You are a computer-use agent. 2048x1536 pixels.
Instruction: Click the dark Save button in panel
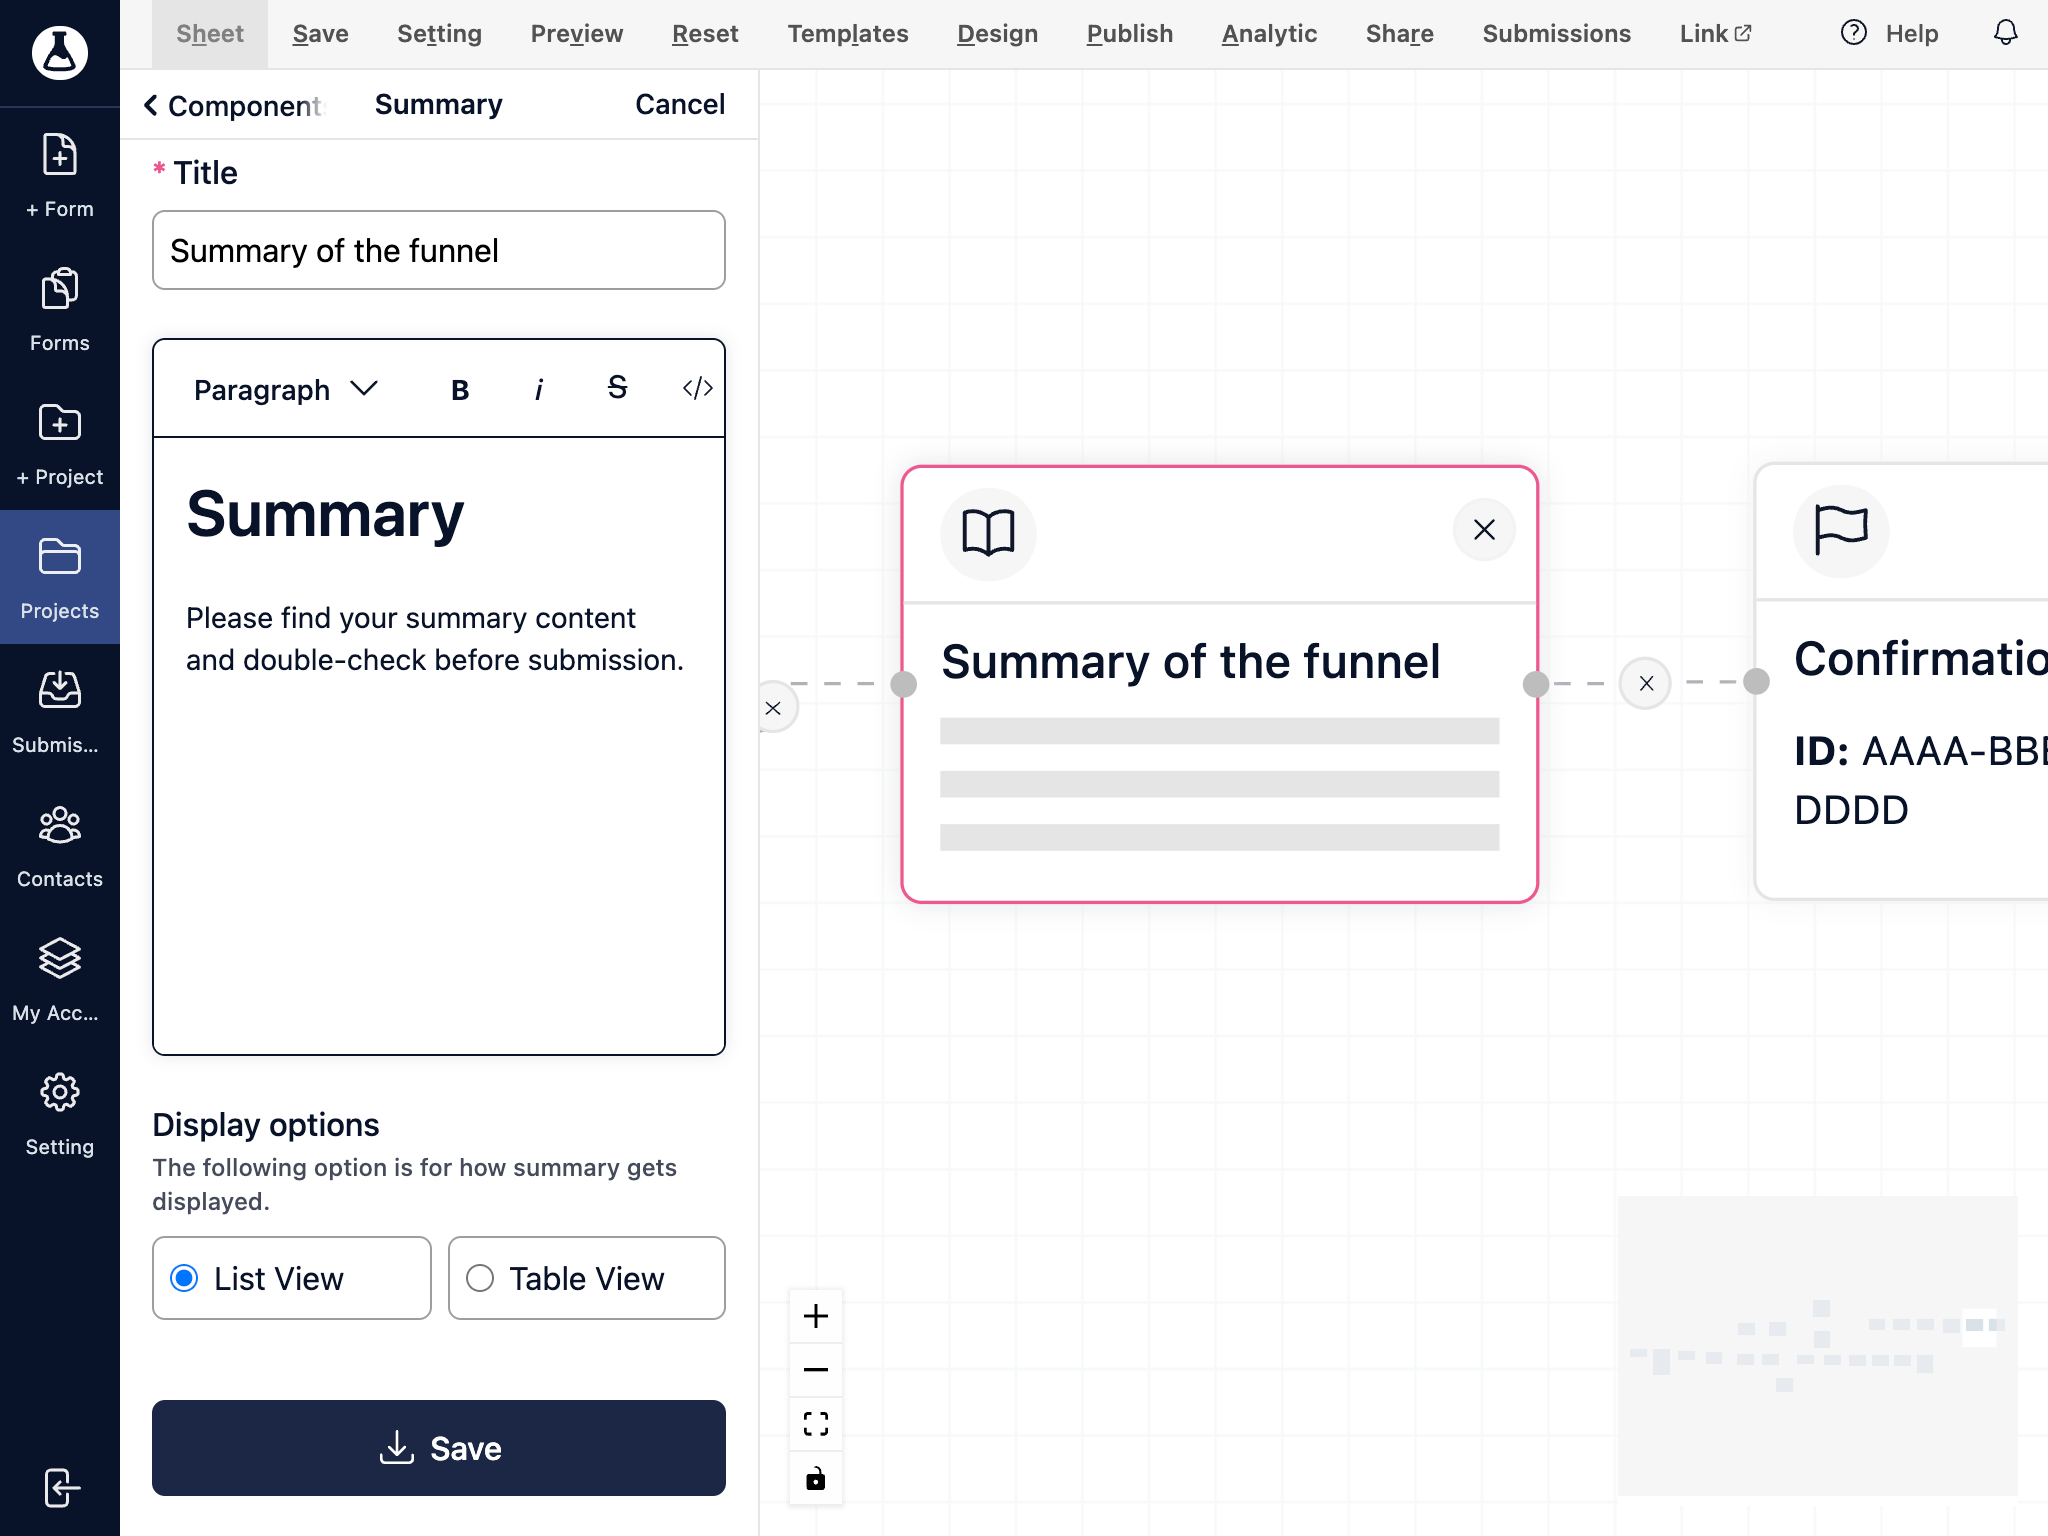pyautogui.click(x=439, y=1448)
